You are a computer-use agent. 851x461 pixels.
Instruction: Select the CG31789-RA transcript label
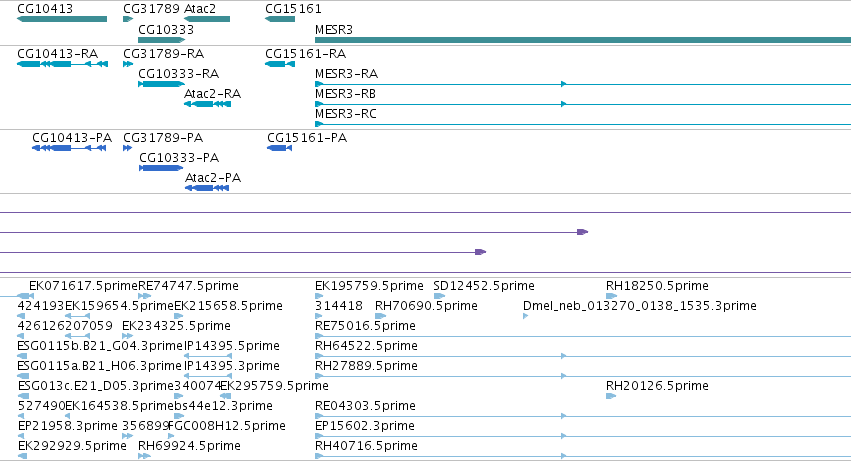[163, 54]
